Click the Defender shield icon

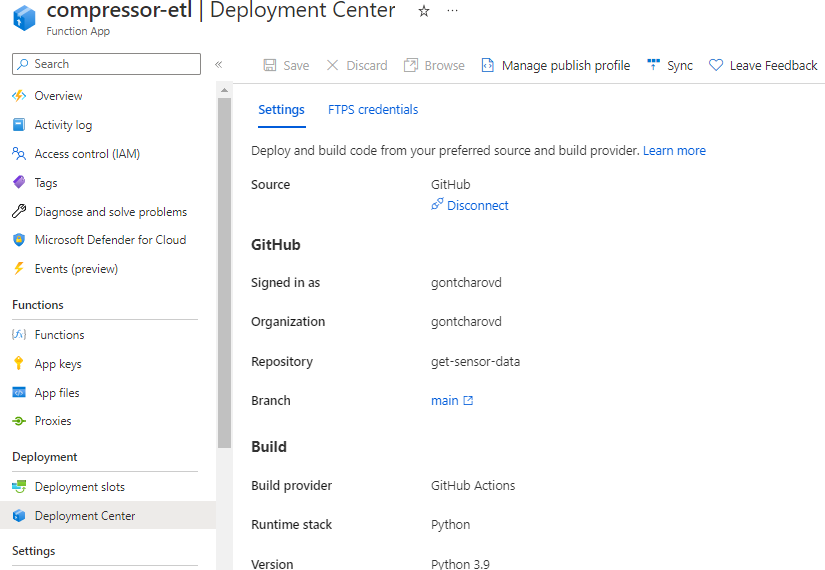click(x=19, y=239)
